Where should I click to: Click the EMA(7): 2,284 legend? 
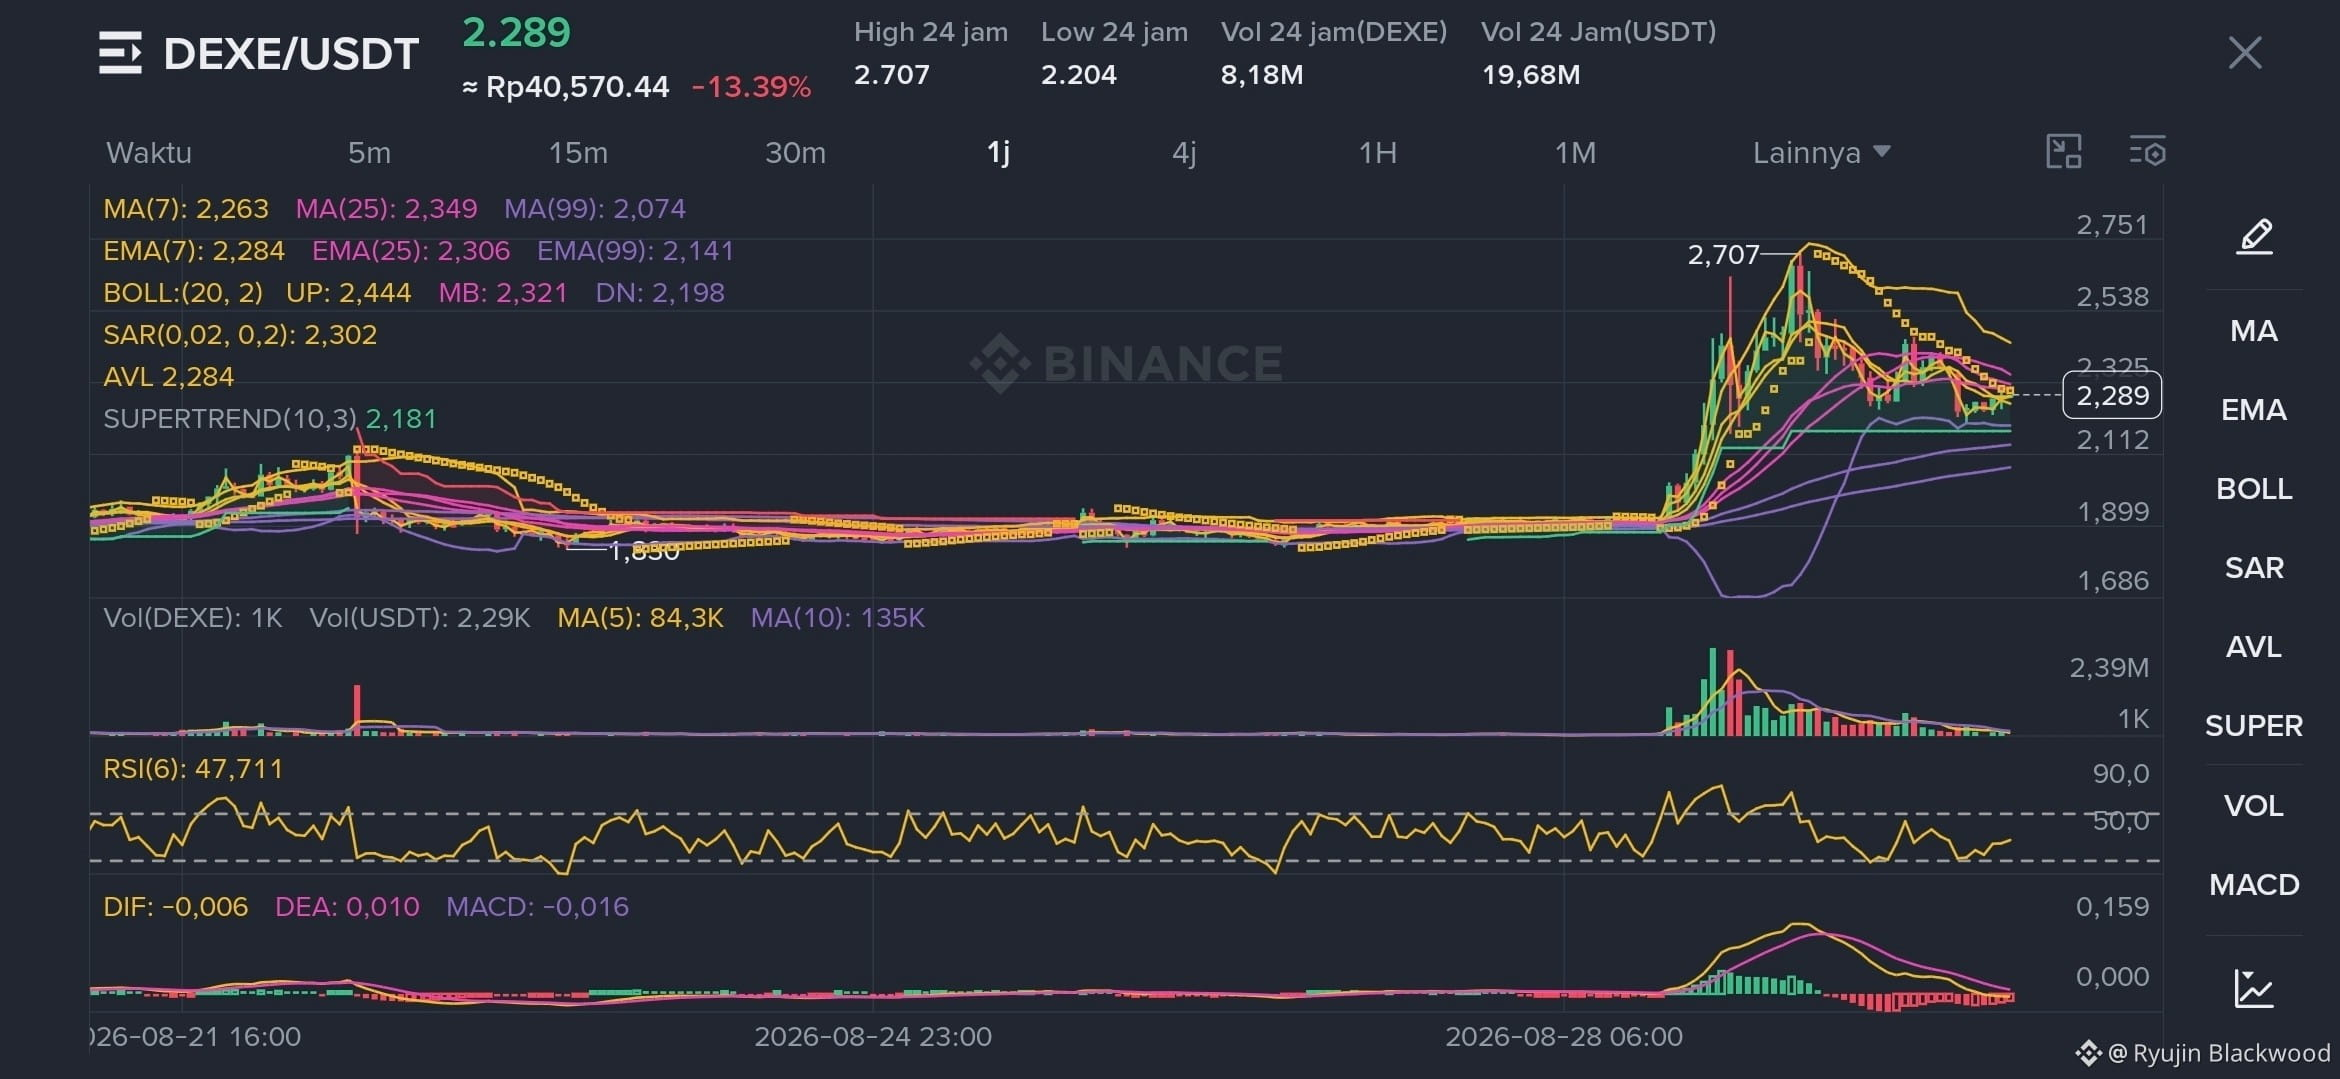194,250
